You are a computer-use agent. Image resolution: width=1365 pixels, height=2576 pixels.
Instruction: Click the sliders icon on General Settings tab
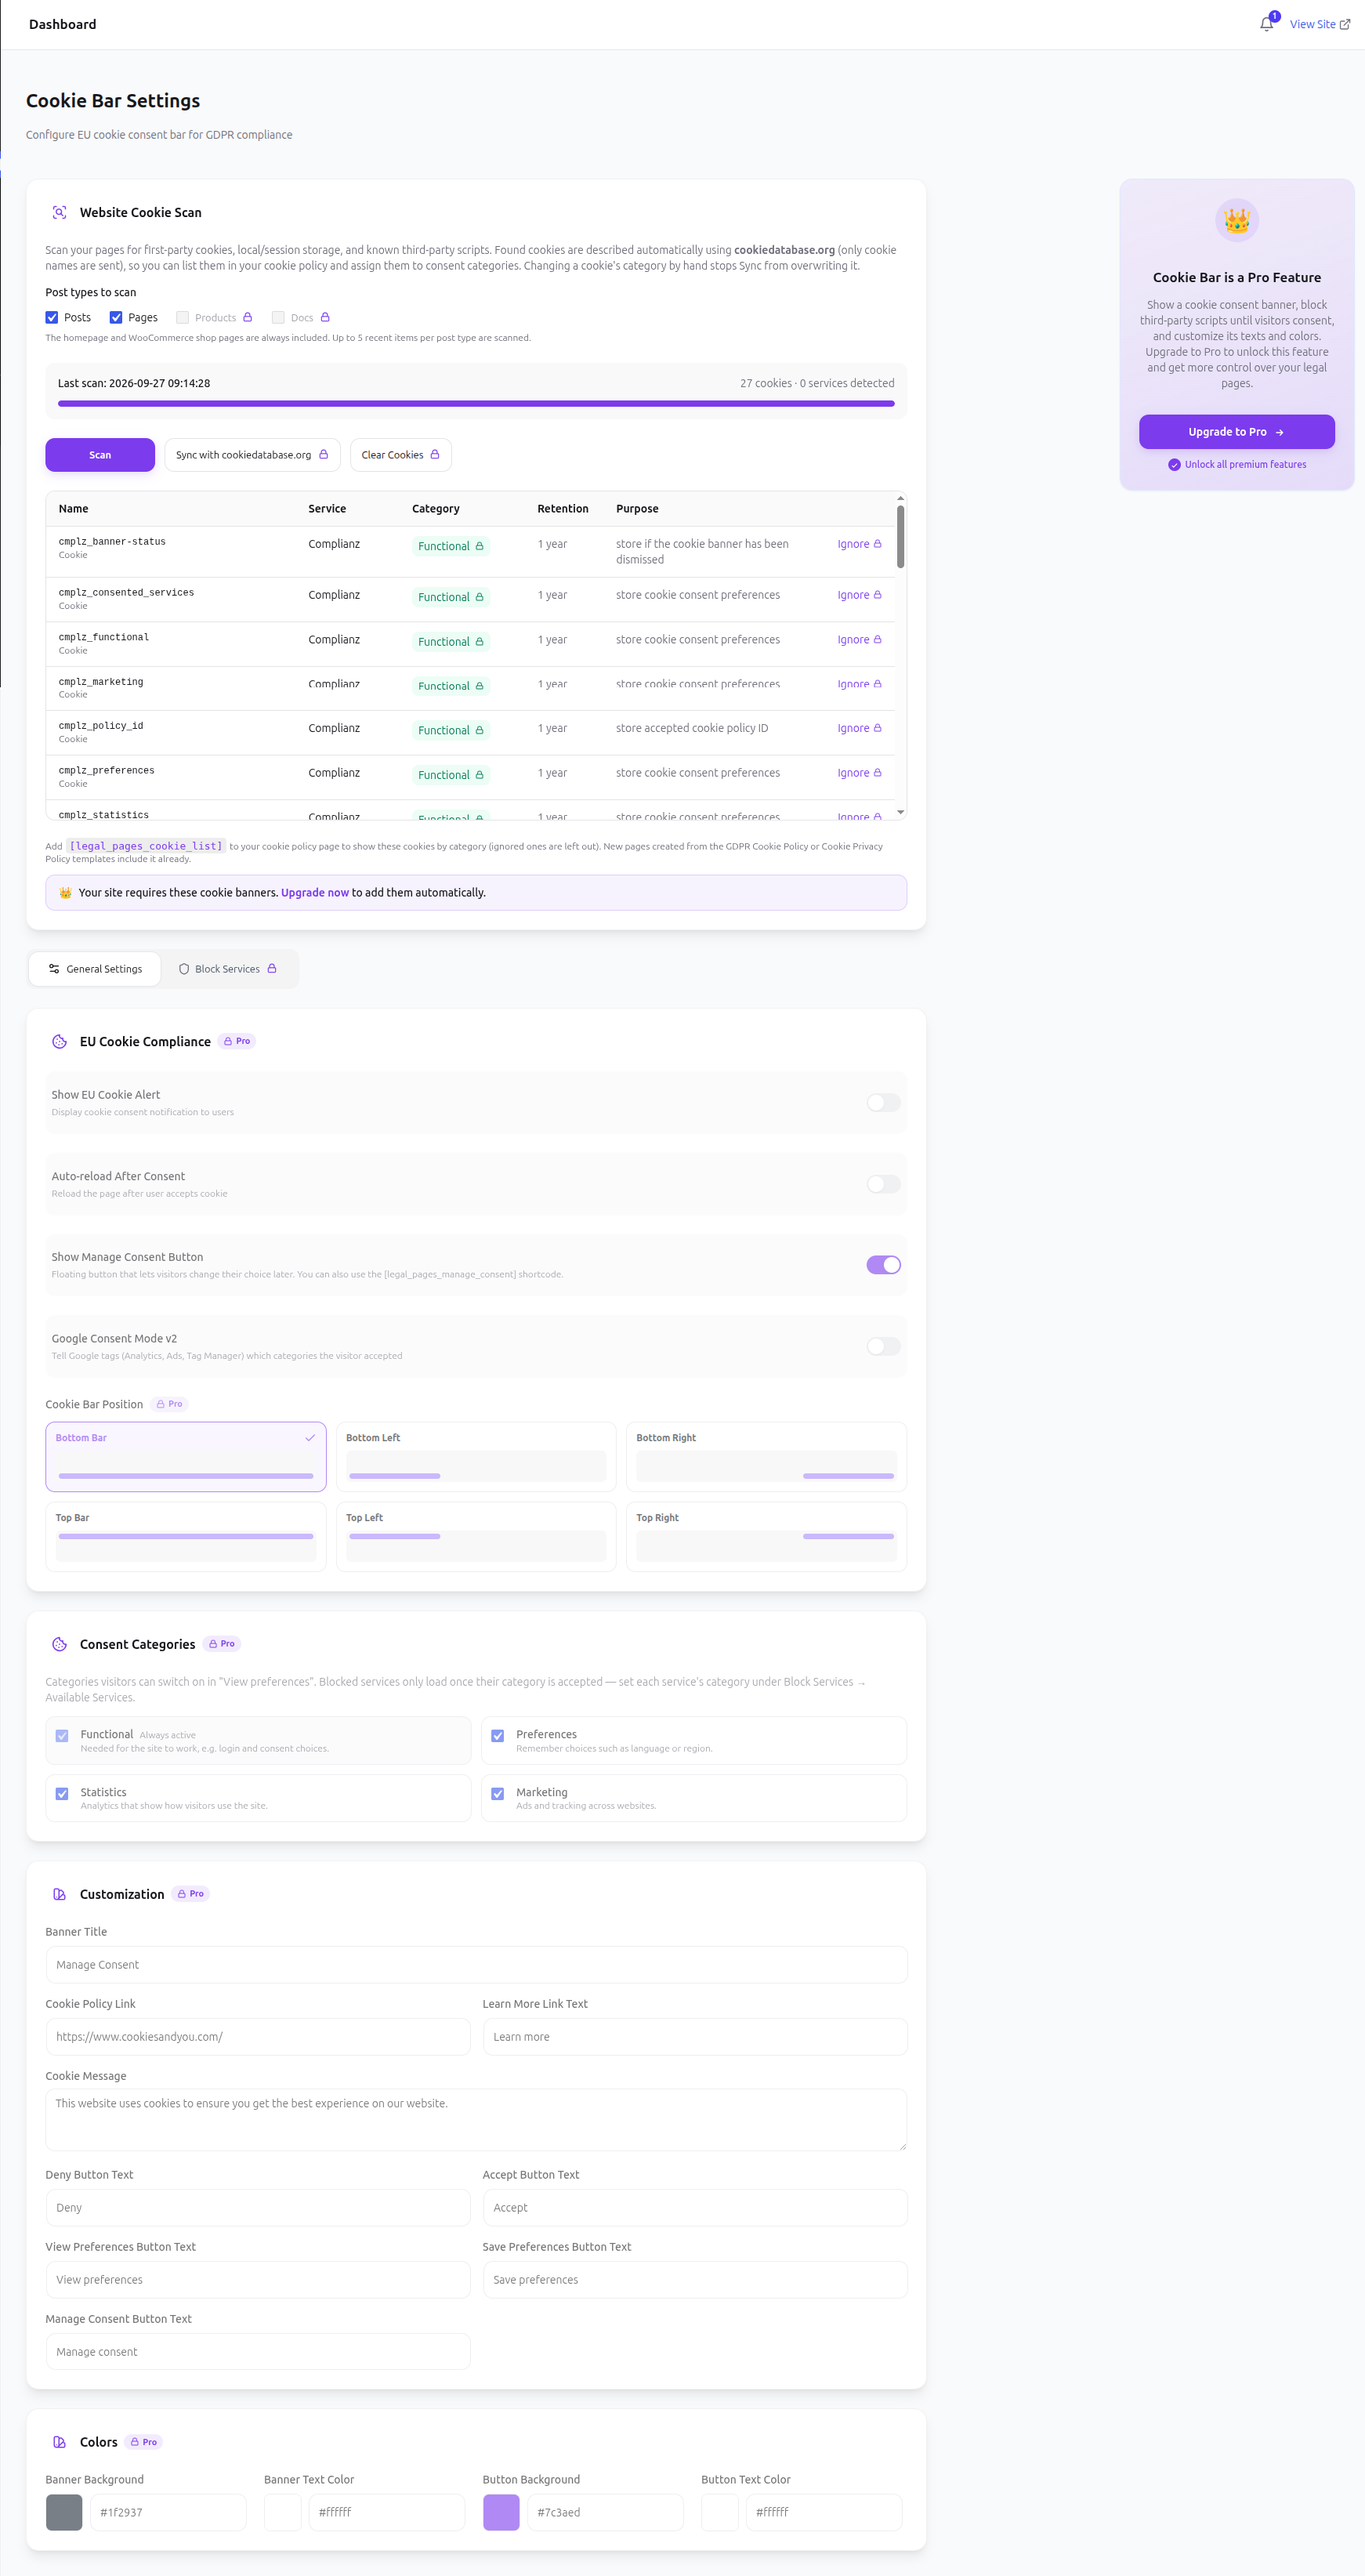pyautogui.click(x=54, y=969)
